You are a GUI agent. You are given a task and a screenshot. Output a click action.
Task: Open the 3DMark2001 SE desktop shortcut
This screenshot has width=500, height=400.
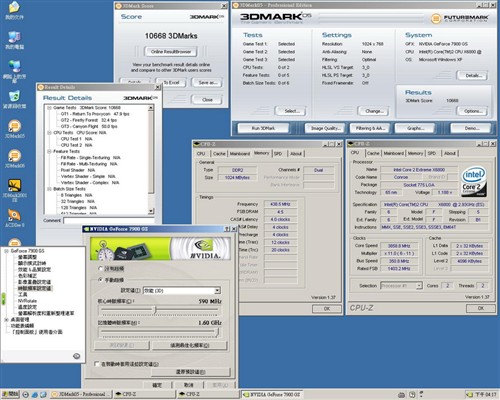[x=14, y=190]
